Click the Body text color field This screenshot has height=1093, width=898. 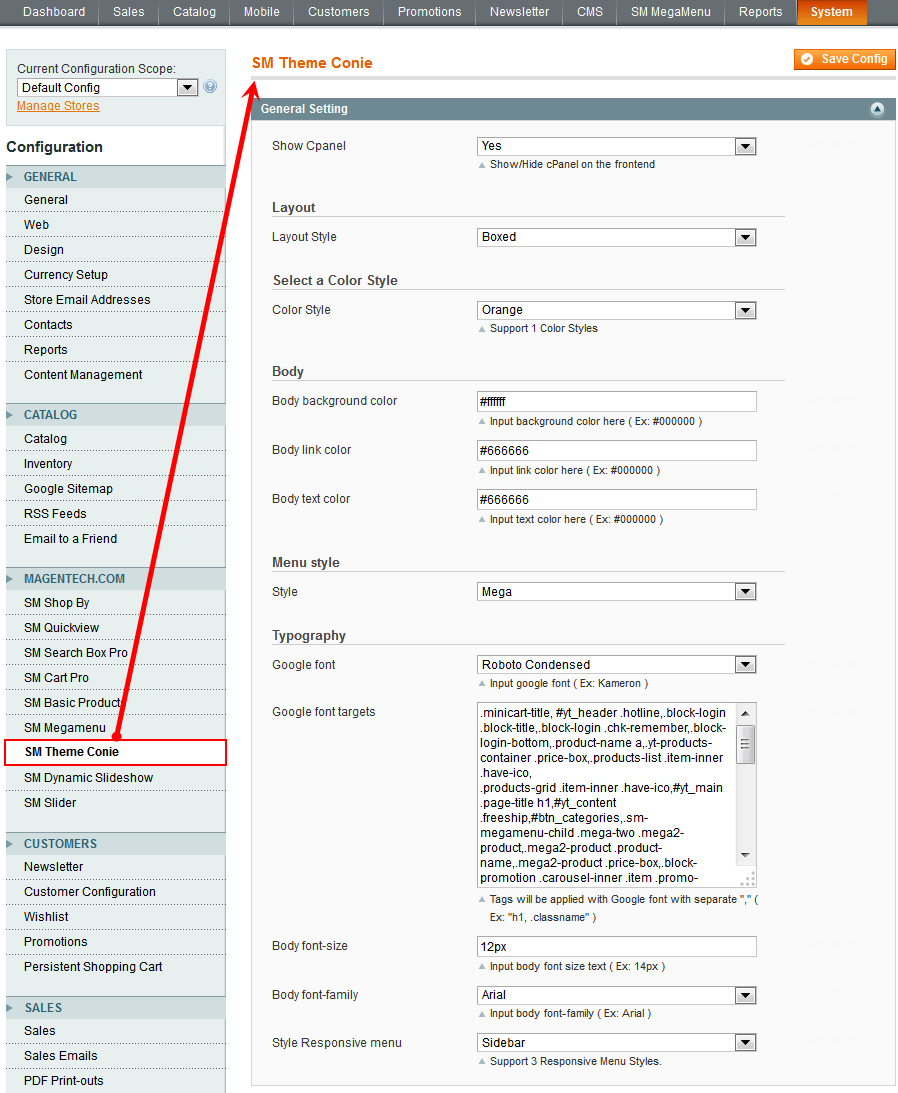click(616, 500)
